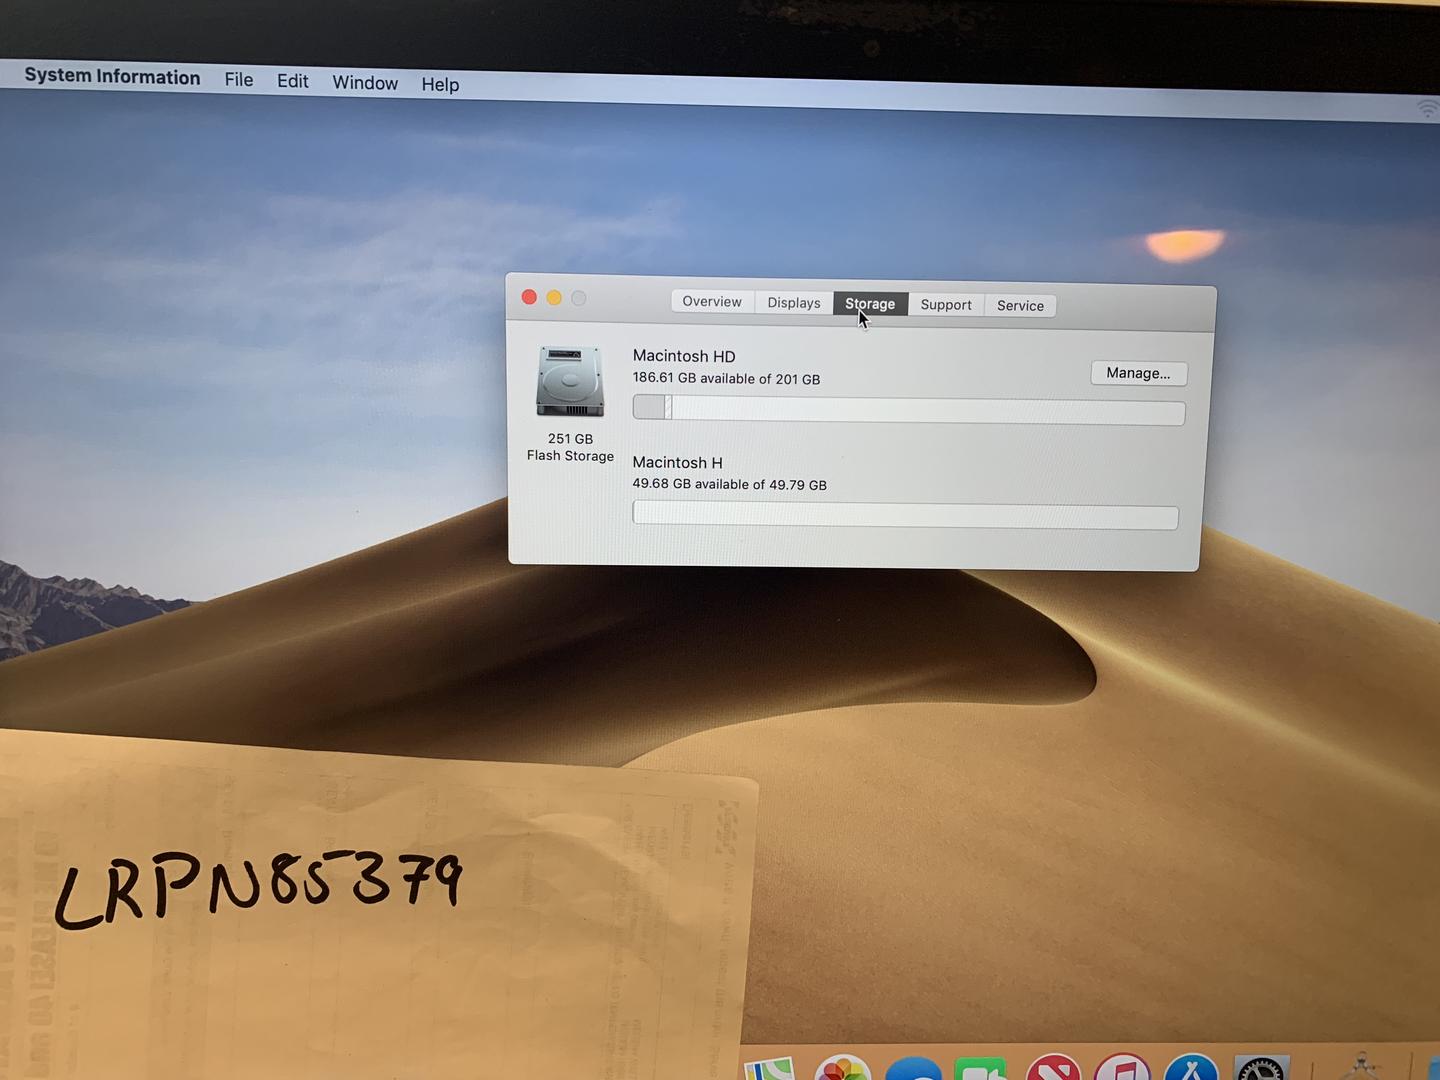1440x1080 pixels.
Task: Open Maps from the Dock
Action: [768, 1068]
